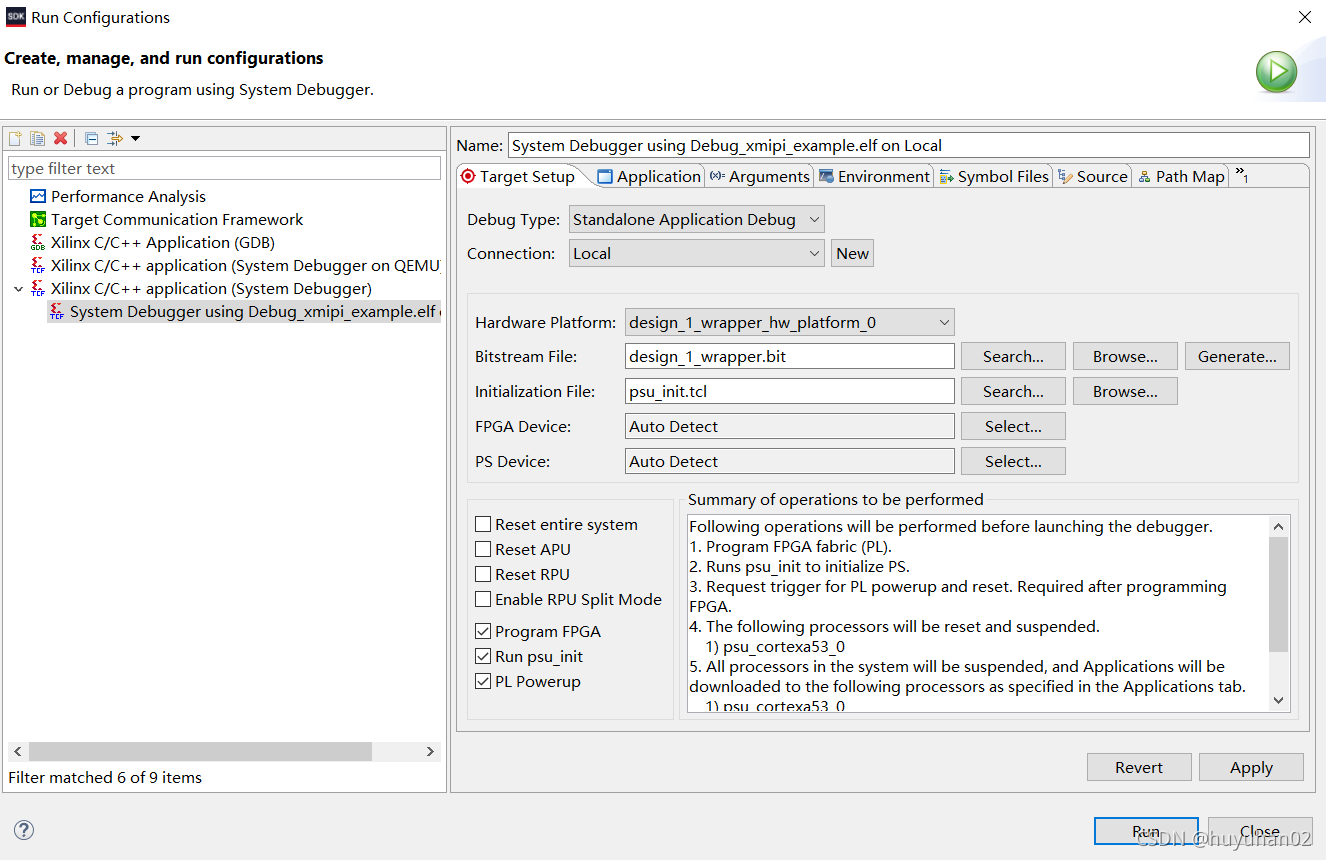Viewport: 1326px width, 860px height.
Task: Click the Debug_xmipi_example.elf configuration TCF icon
Action: click(57, 312)
